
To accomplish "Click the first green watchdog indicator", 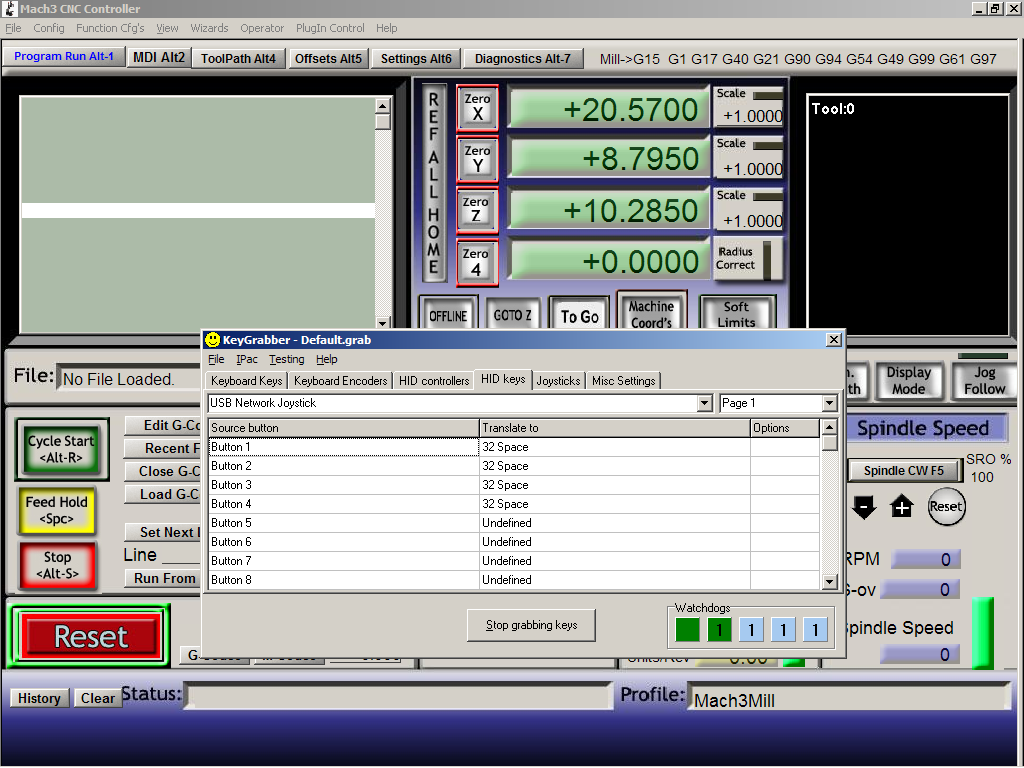I will coord(687,630).
